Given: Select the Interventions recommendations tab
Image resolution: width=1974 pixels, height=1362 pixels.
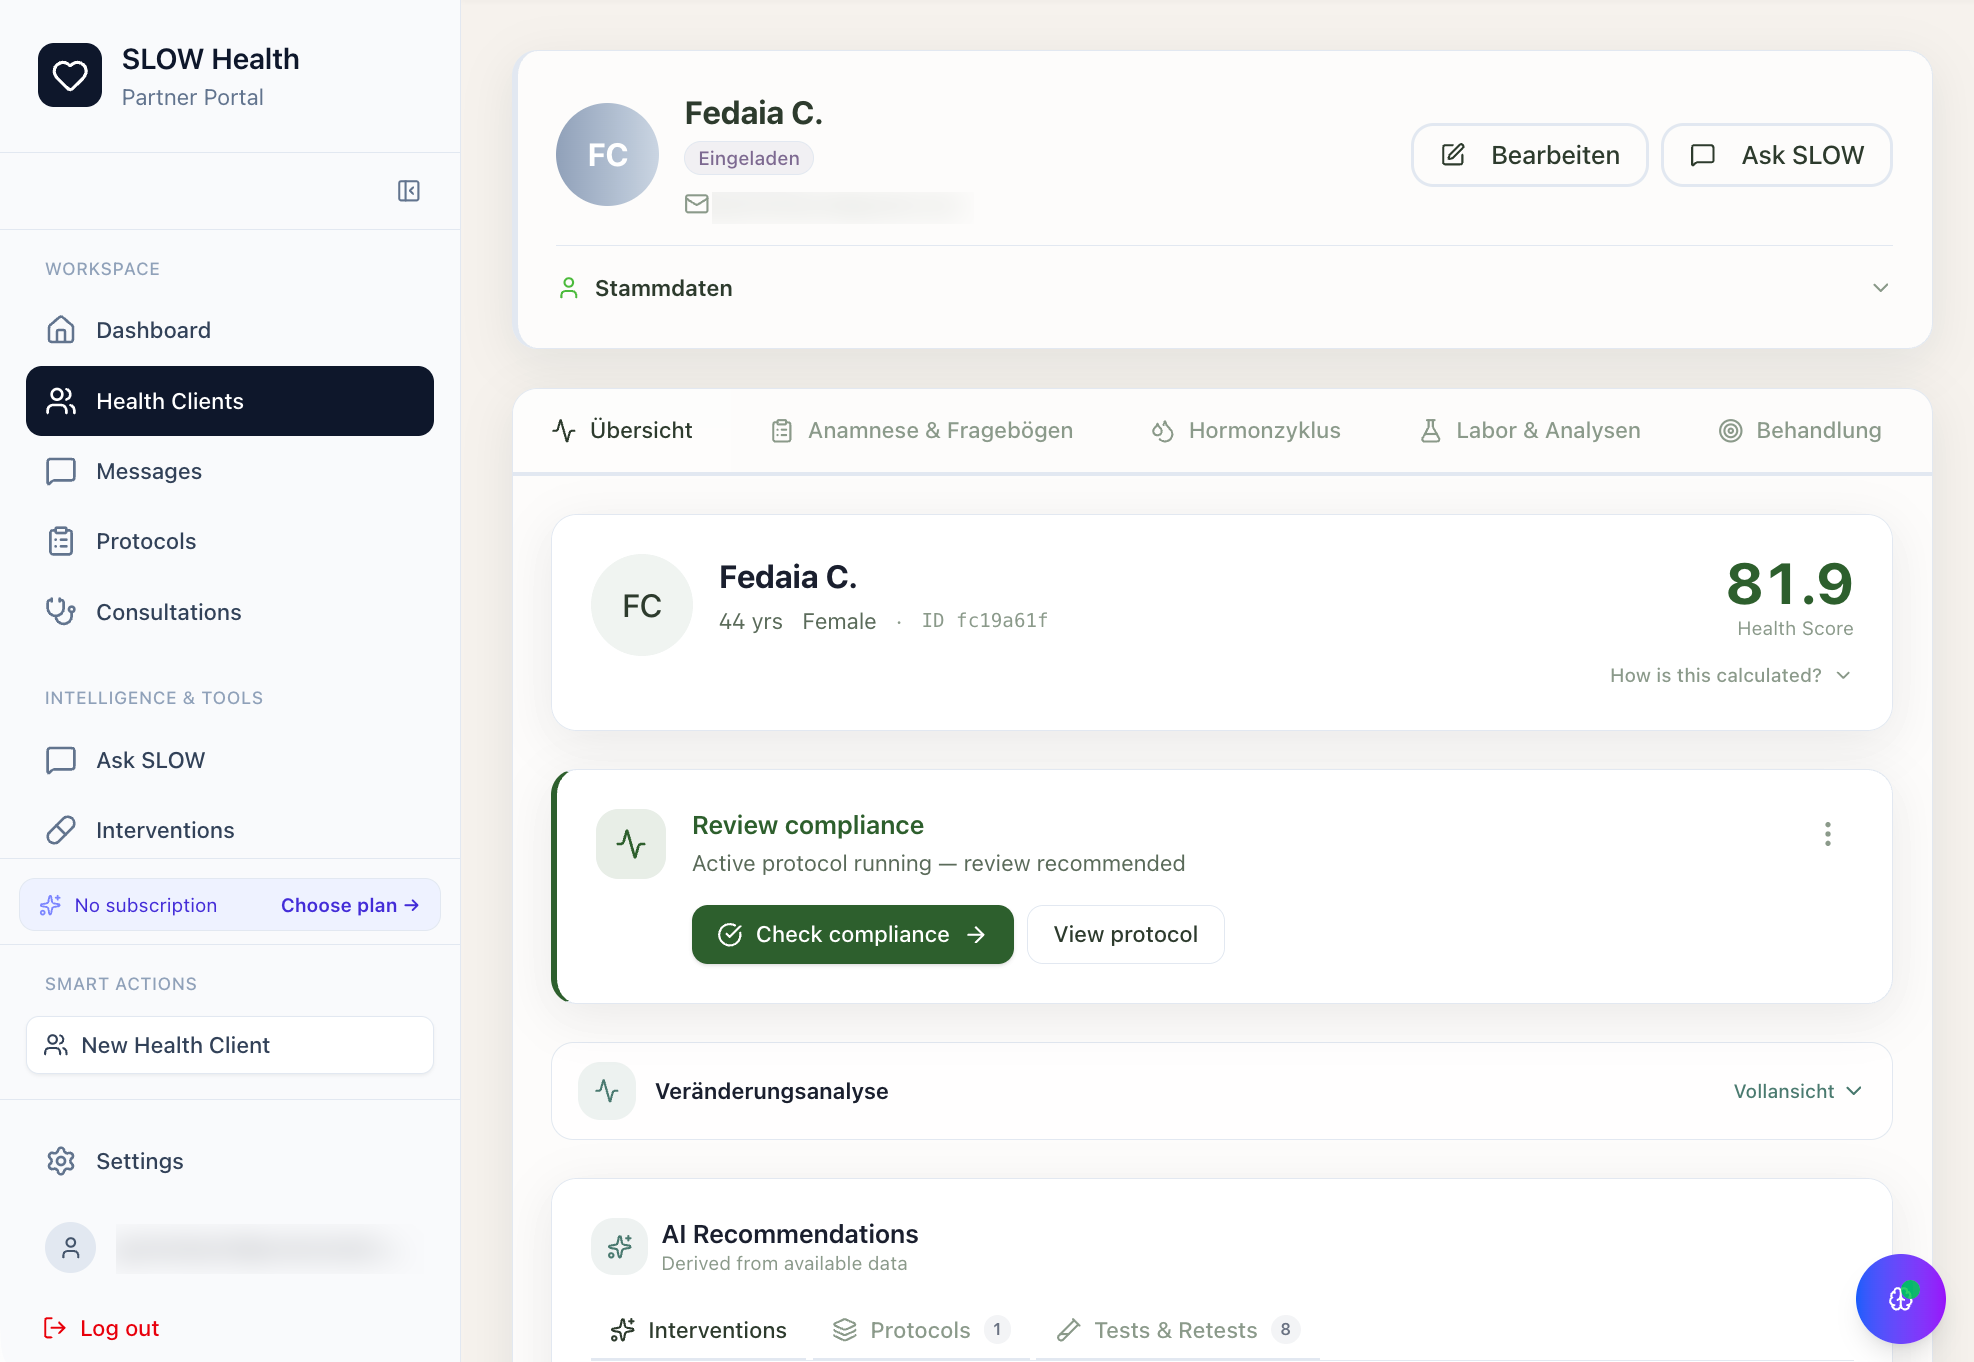Looking at the screenshot, I should point(698,1330).
